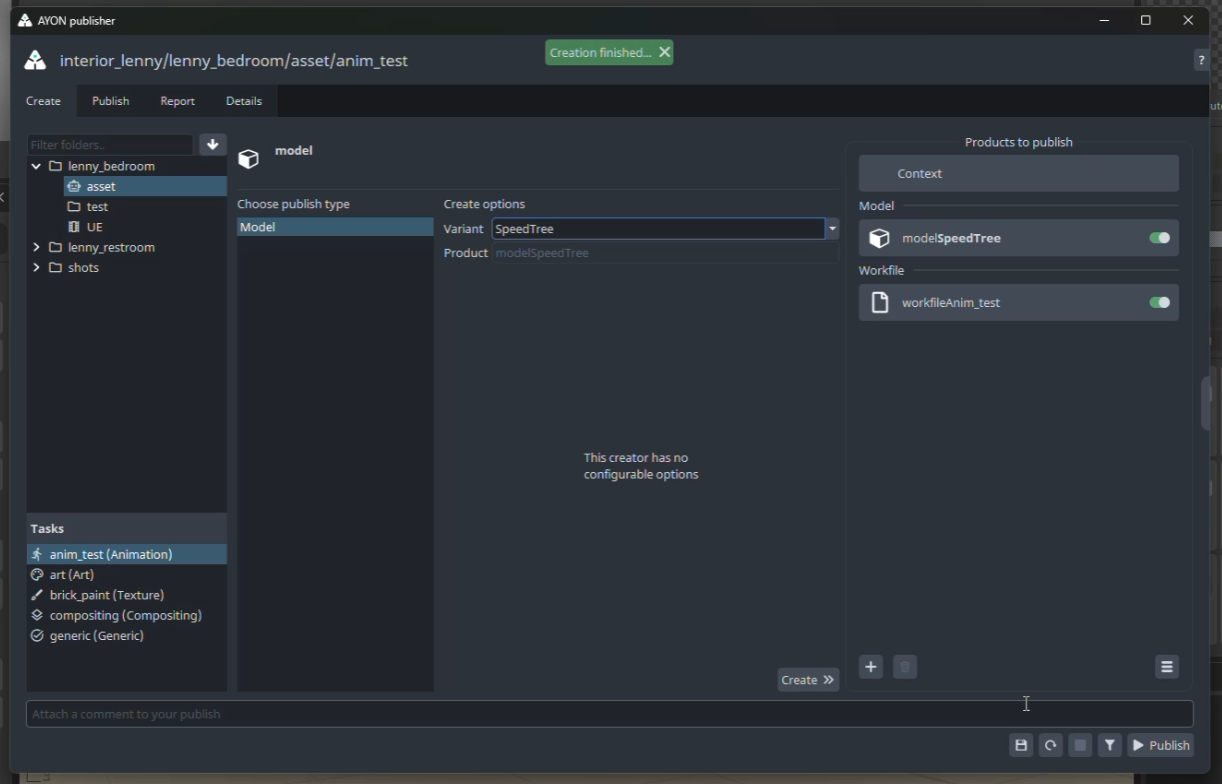Switch to the Publish tab
This screenshot has height=784, width=1222.
tap(110, 101)
